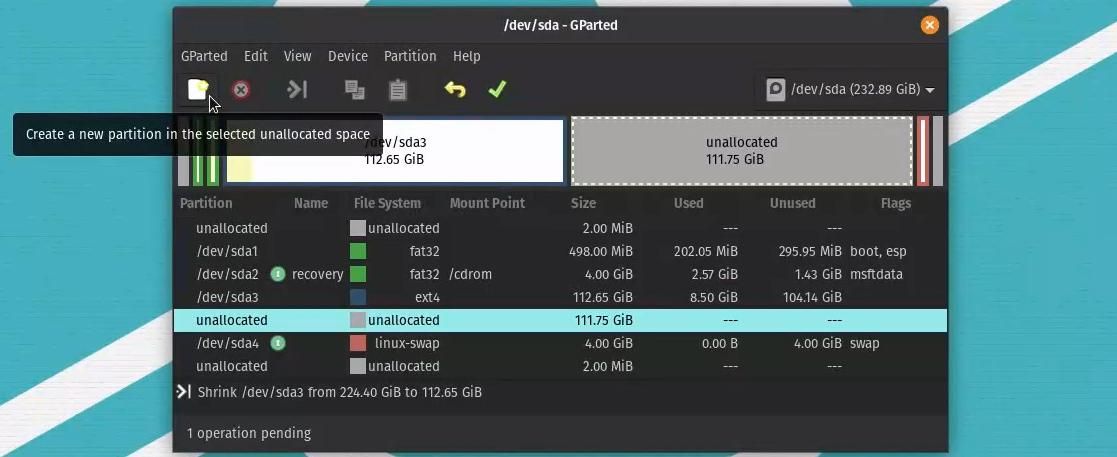The image size is (1117, 457).
Task: Select the red linux-swap block in disk map
Action: coord(923,151)
